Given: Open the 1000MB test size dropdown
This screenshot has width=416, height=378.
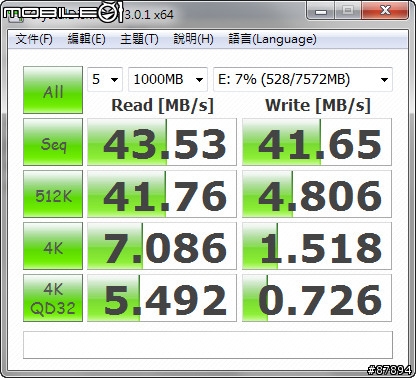Looking at the screenshot, I should (168, 79).
